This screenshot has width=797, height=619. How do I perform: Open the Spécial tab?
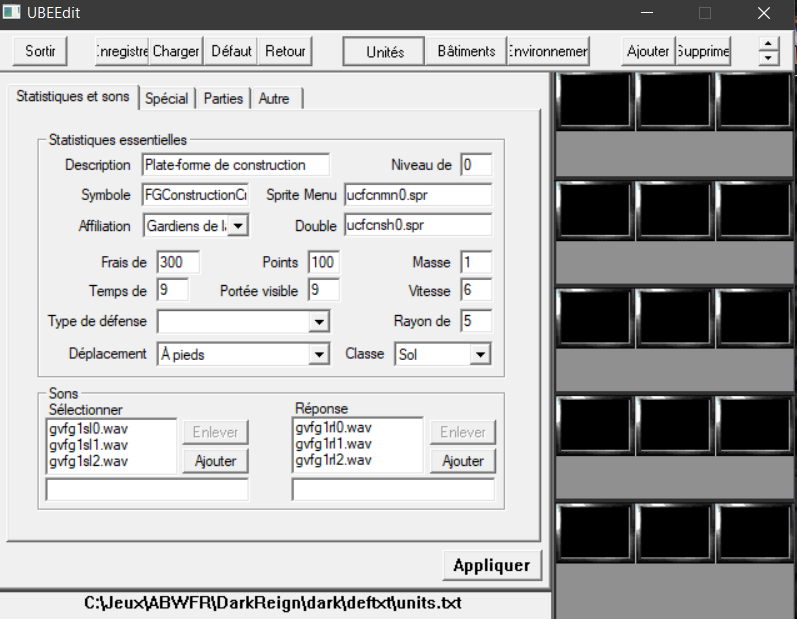click(x=167, y=99)
